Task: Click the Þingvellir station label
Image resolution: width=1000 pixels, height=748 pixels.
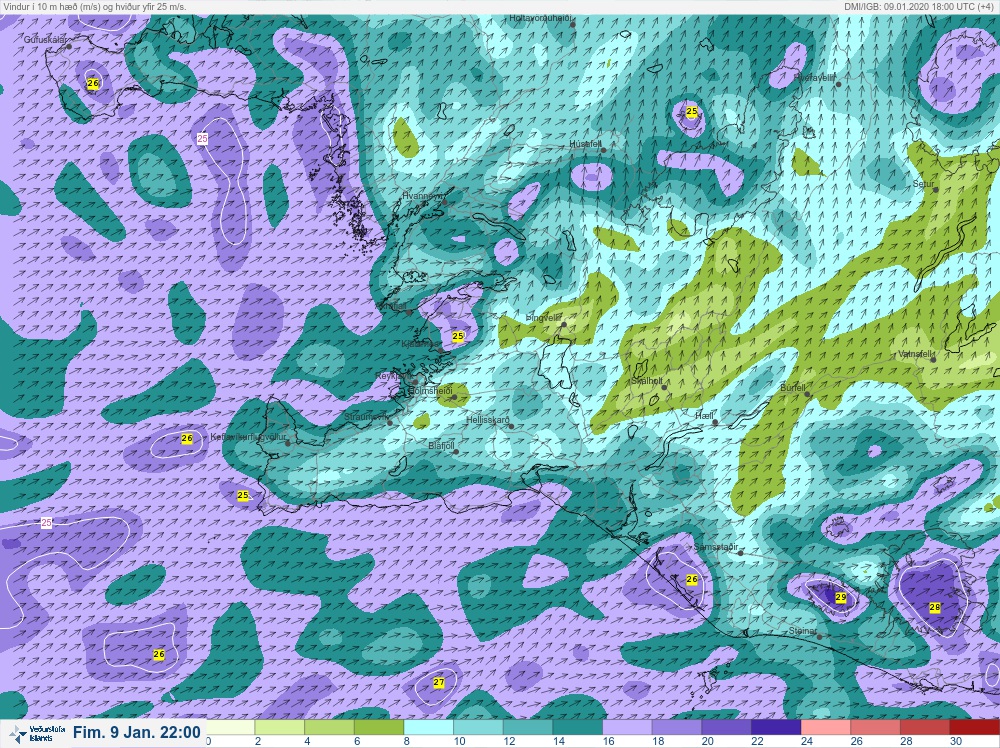Action: click(543, 318)
